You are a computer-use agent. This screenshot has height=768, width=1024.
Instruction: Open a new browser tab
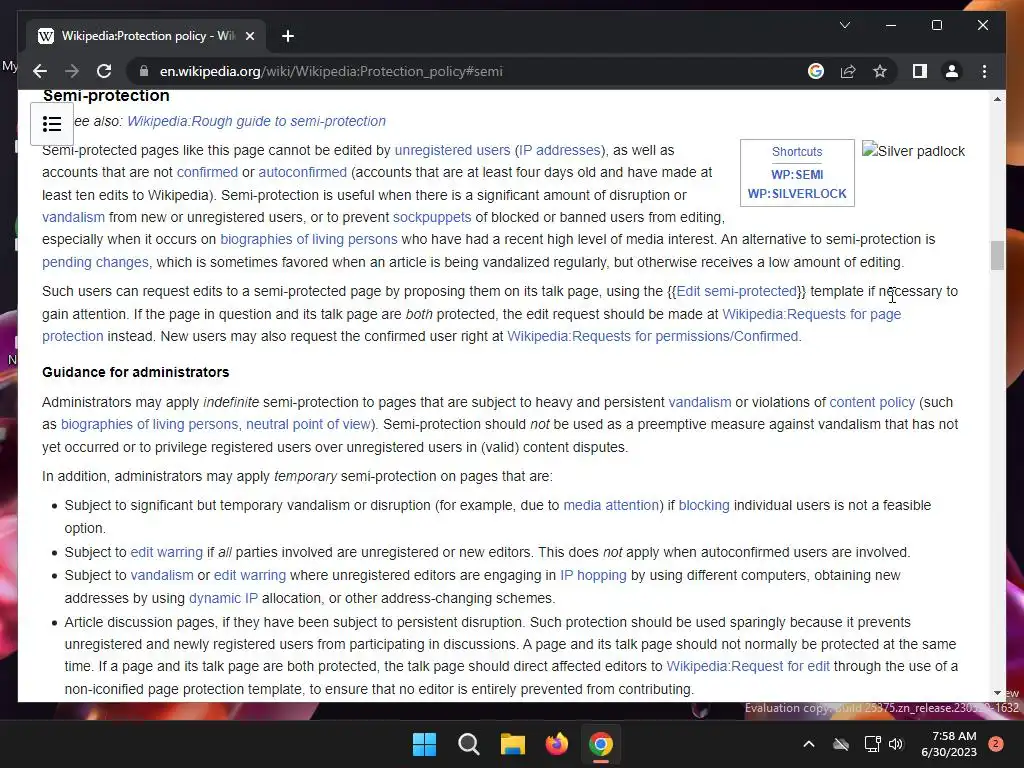coord(287,36)
